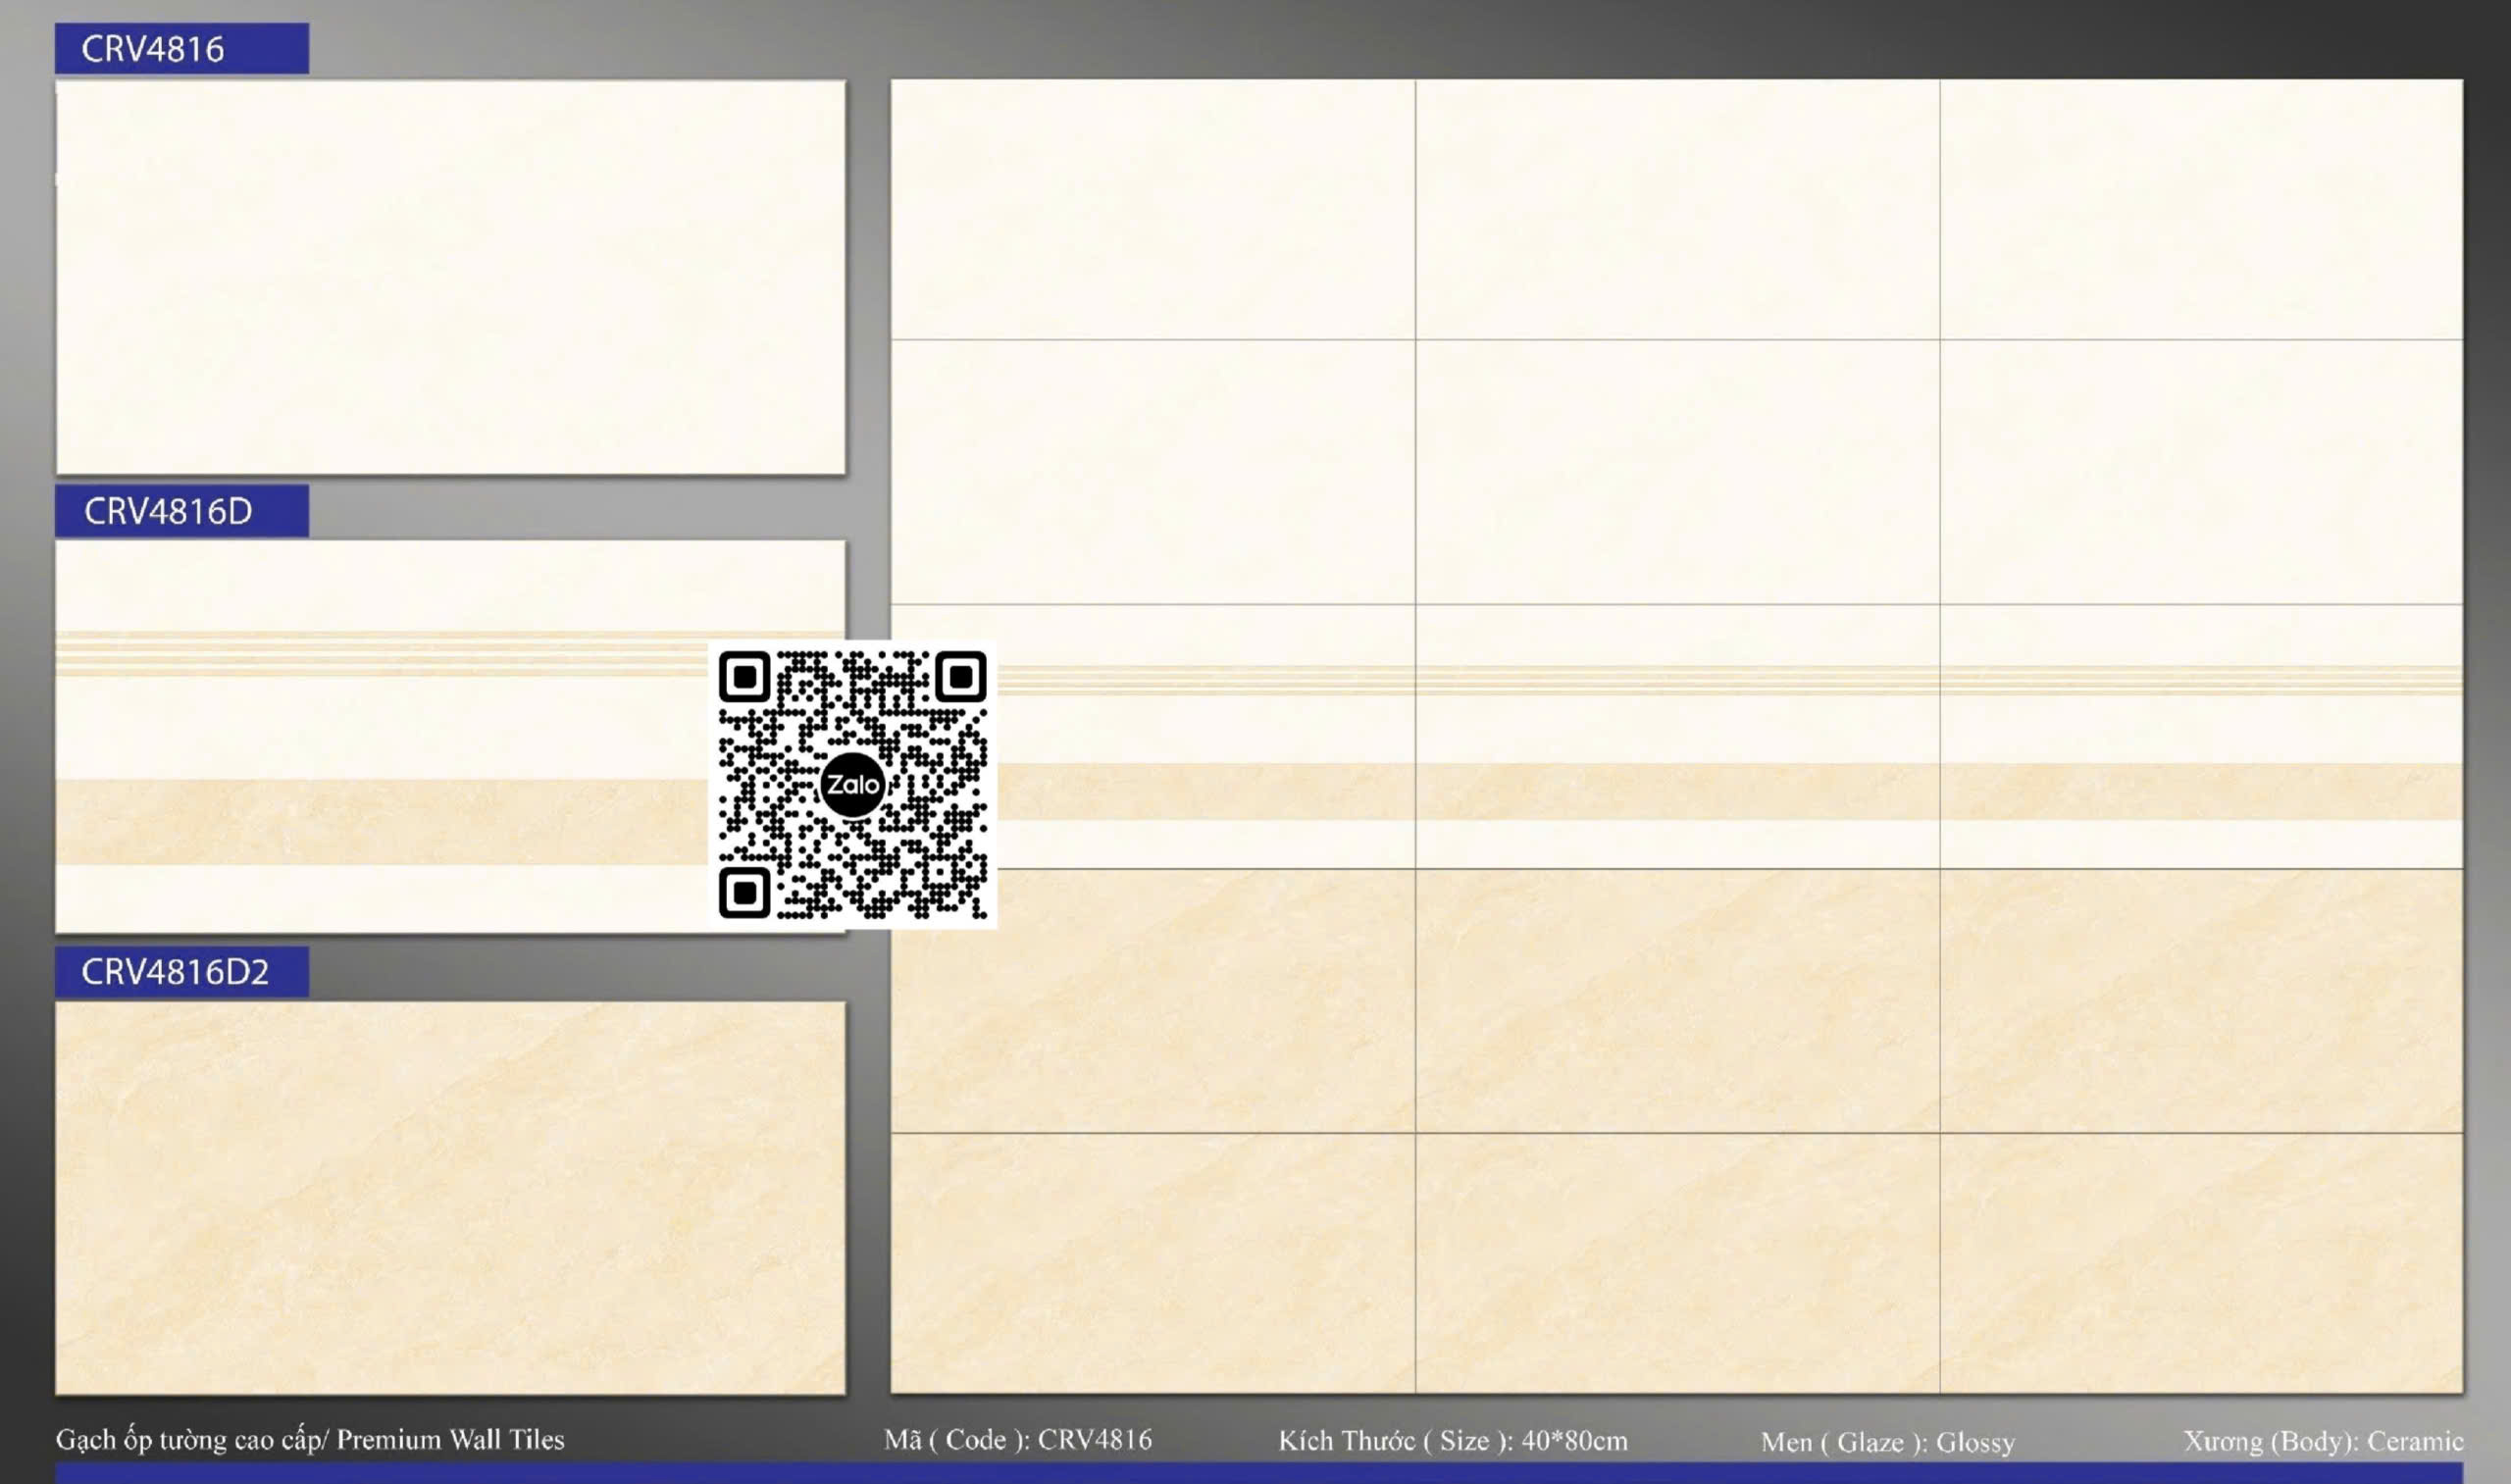Viewport: 2511px width, 1484px height.
Task: Click the QR code's top-right finder square
Action: point(961,677)
